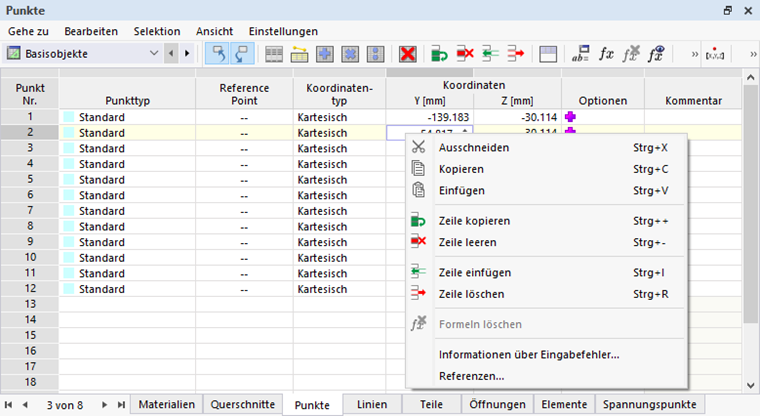Click the red clear-row toolbar icon

tap(465, 54)
